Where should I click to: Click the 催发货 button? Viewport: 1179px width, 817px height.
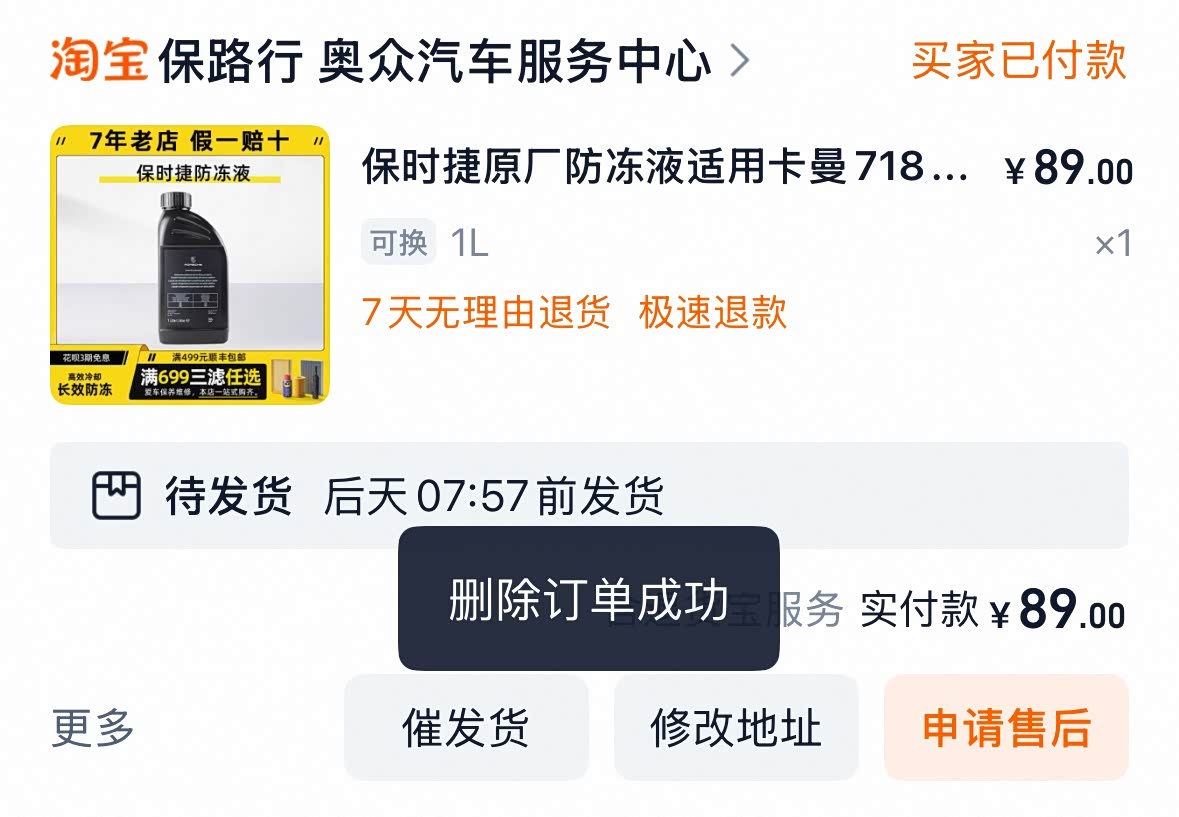click(x=466, y=728)
